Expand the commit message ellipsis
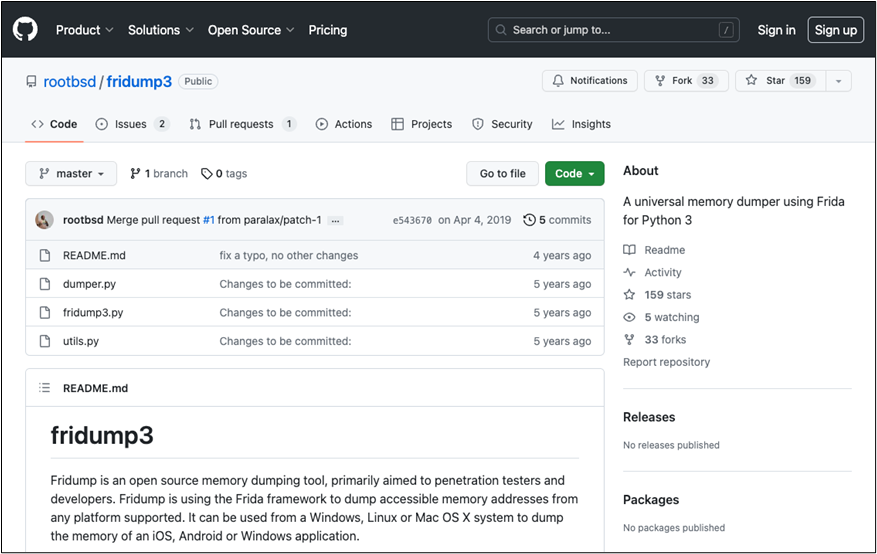This screenshot has width=877, height=554. point(335,221)
